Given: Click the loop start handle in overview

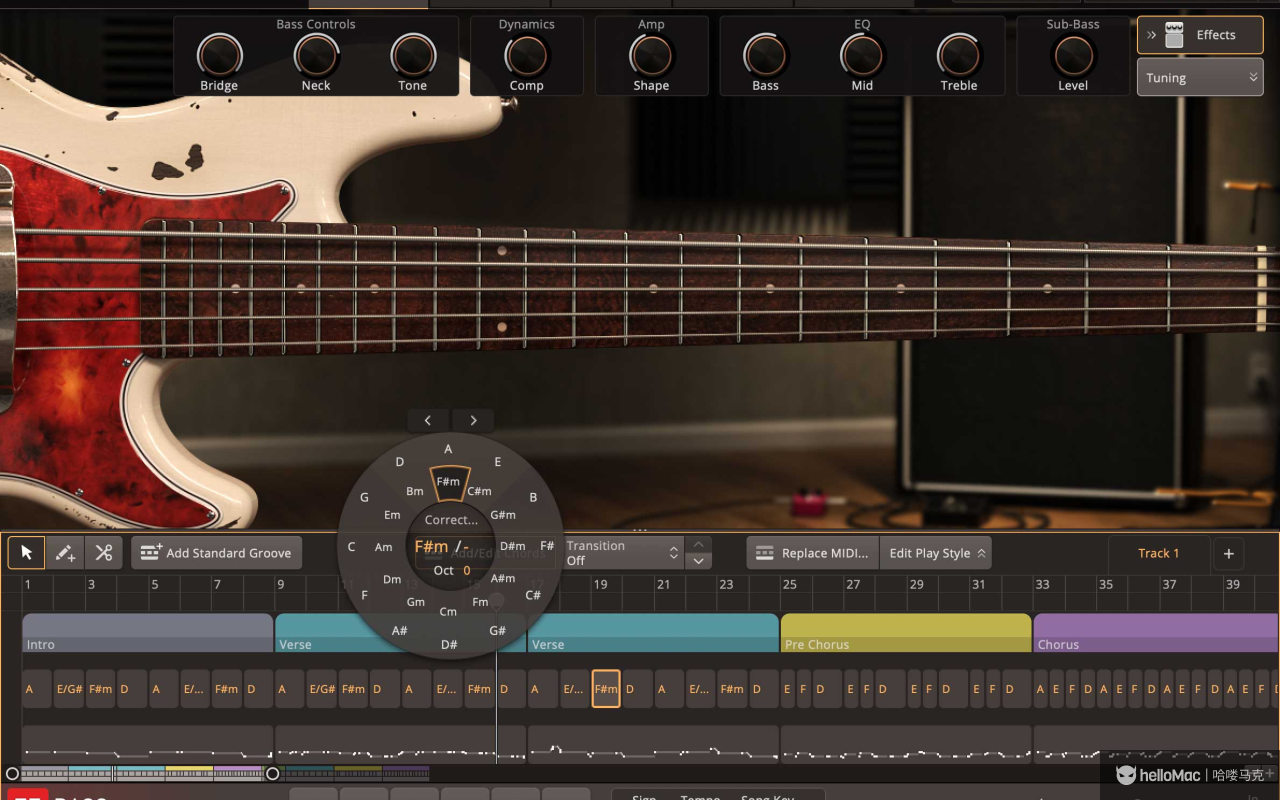Looking at the screenshot, I should (x=12, y=774).
